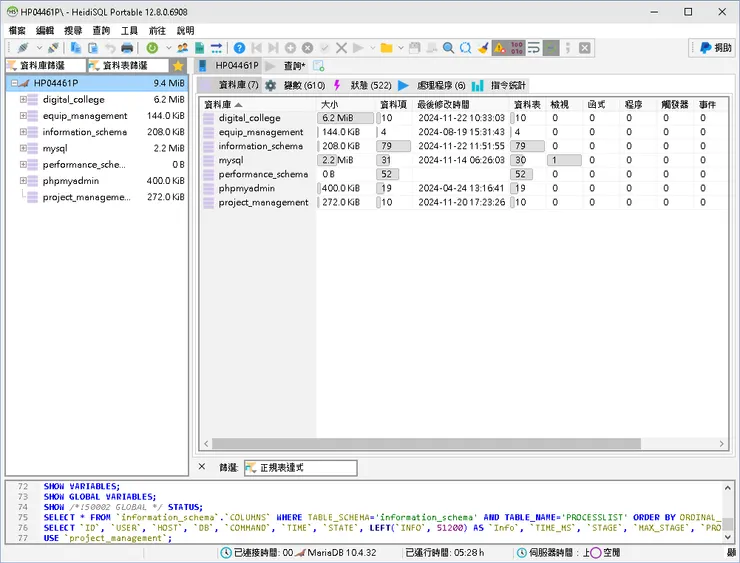Click the Copy toolbar icon

coord(76,48)
